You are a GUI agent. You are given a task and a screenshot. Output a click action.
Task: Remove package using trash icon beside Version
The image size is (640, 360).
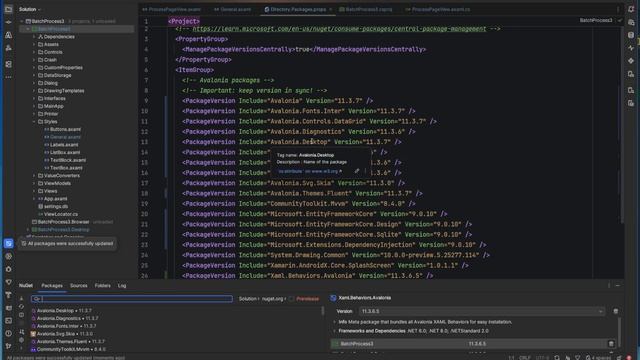616,311
